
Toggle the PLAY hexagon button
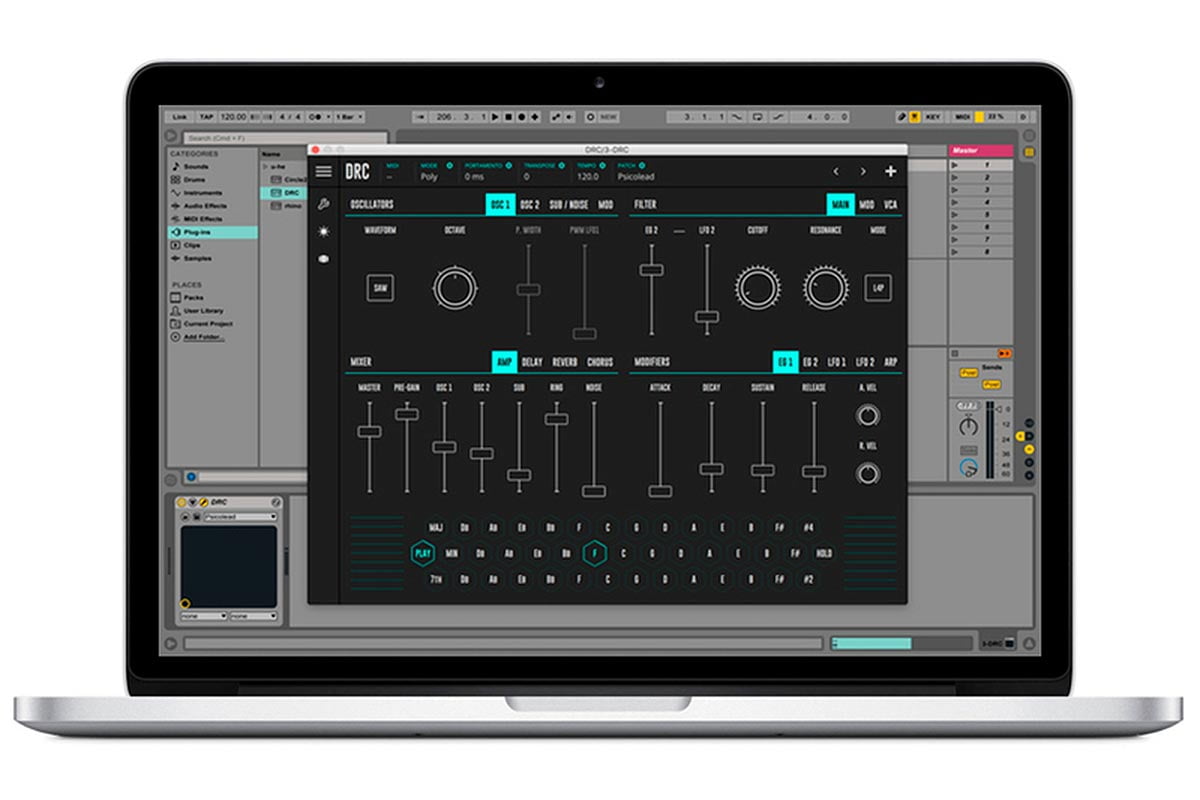423,553
